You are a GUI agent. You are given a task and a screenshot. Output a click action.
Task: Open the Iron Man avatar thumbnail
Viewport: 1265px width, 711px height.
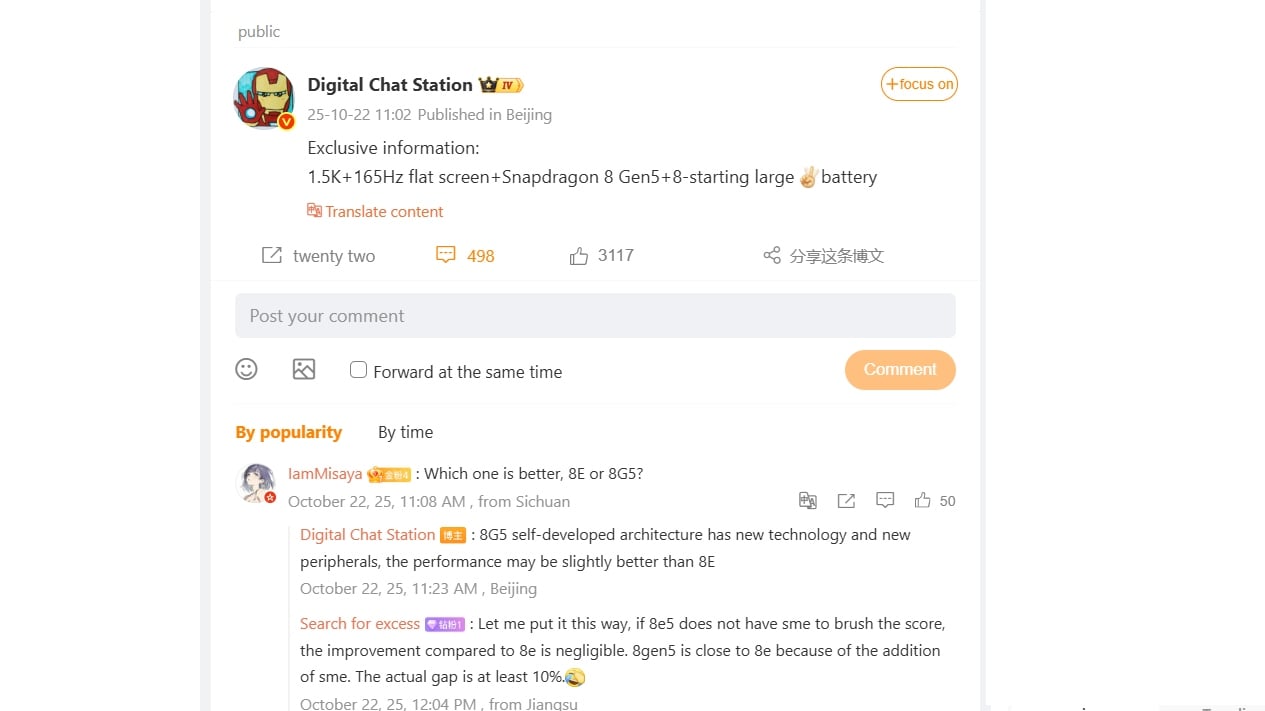point(264,98)
